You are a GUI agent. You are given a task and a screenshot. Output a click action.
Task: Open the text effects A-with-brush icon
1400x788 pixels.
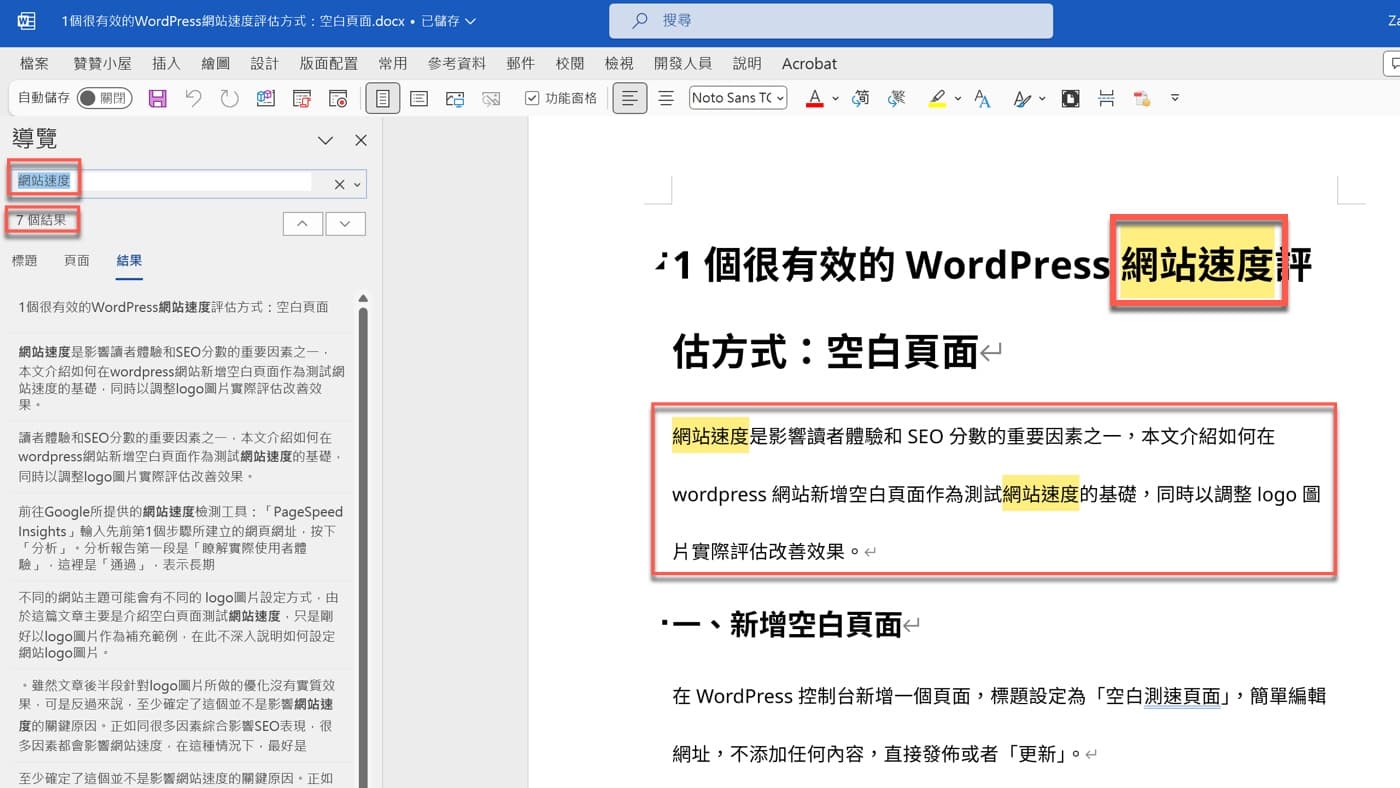[x=1021, y=98]
